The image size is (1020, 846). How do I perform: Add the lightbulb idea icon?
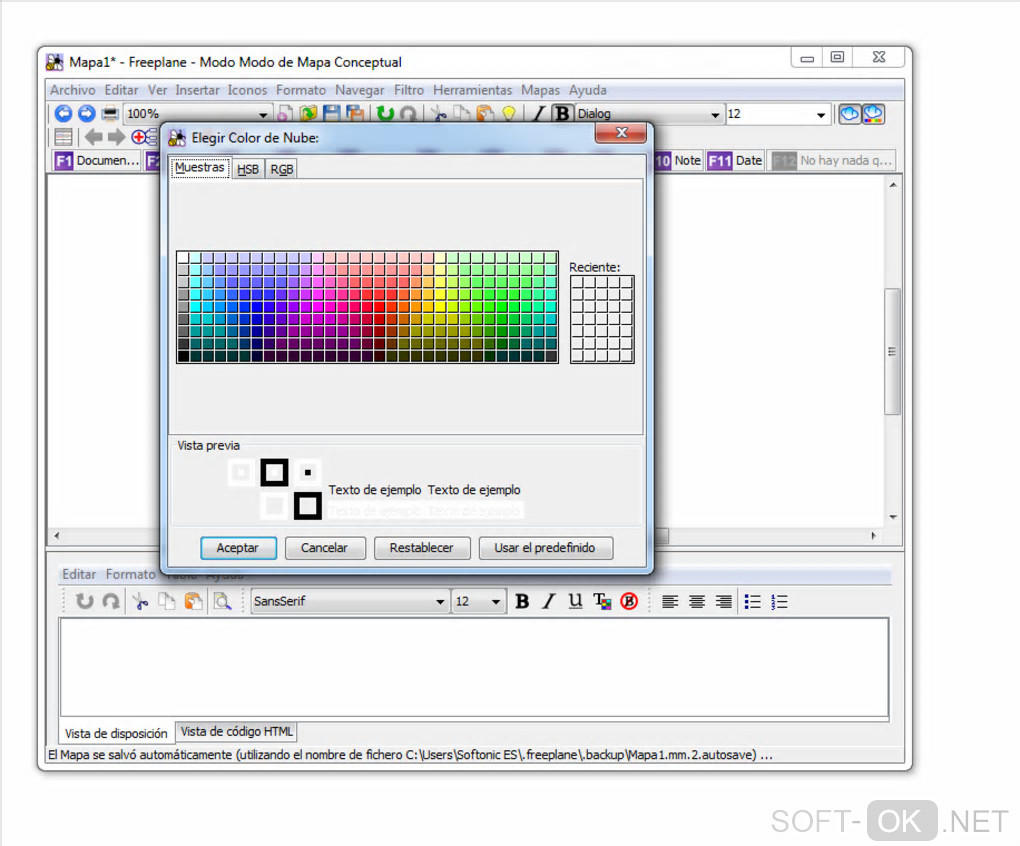coord(509,114)
